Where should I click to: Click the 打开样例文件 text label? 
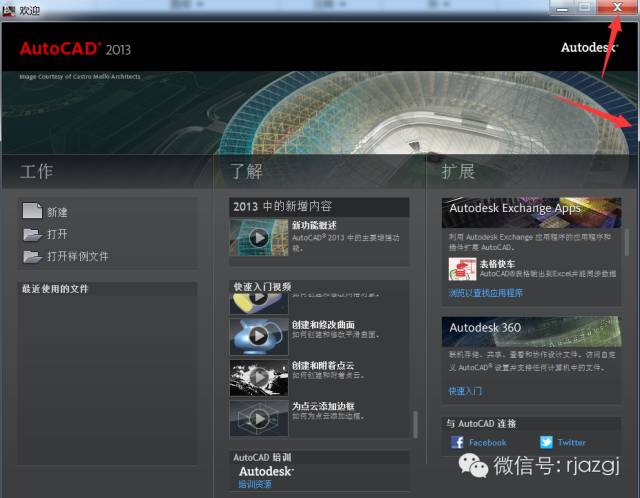(x=78, y=257)
